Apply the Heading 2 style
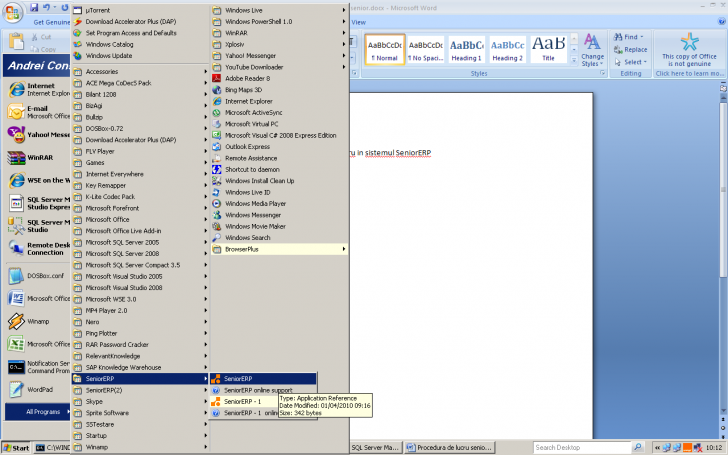 click(507, 49)
